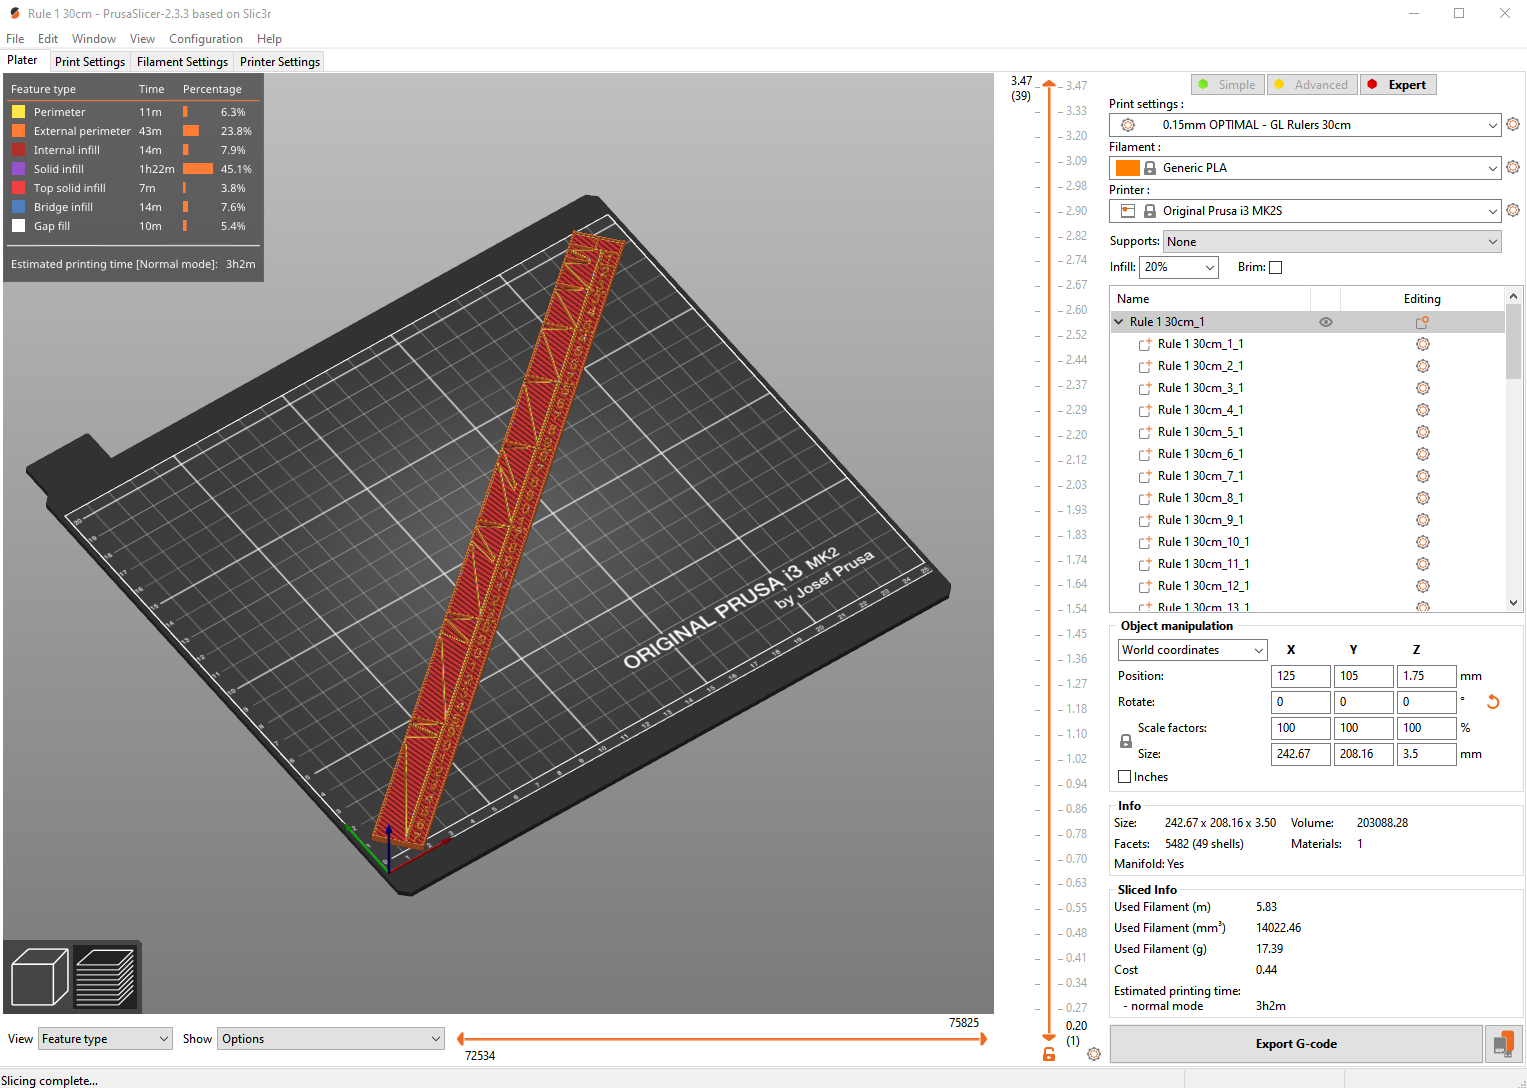Image resolution: width=1527 pixels, height=1088 pixels.
Task: Open the layer slider settings gear
Action: pyautogui.click(x=1094, y=1054)
